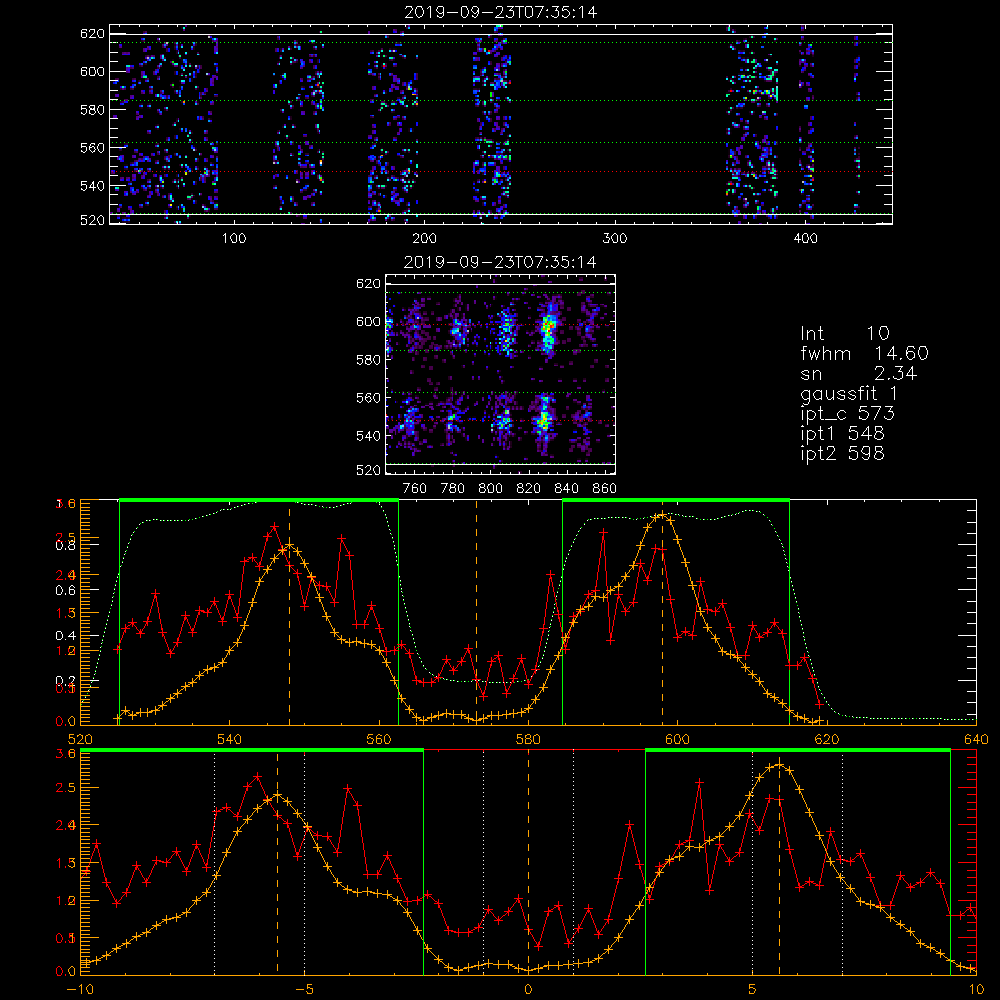Viewport: 1000px width, 1000px height.
Task: Select the 'ipt_c 573' readout
Action: tap(848, 414)
